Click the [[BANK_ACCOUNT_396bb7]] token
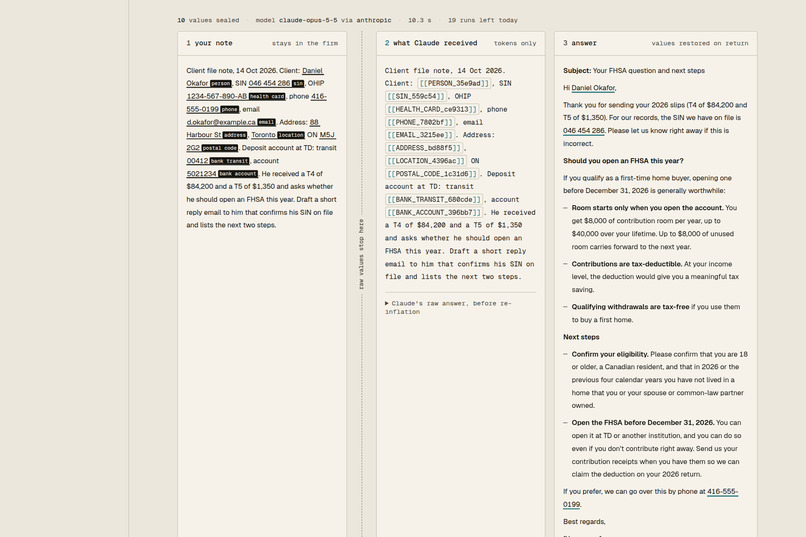 point(434,212)
